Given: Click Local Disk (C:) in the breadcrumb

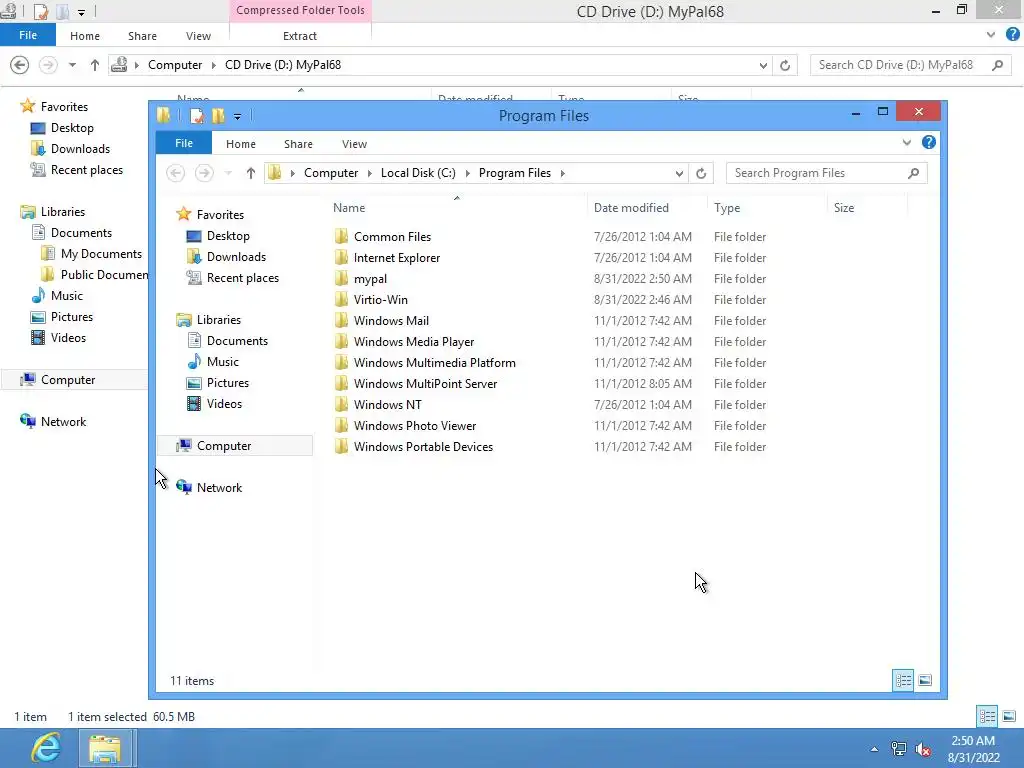Looking at the screenshot, I should tap(418, 173).
